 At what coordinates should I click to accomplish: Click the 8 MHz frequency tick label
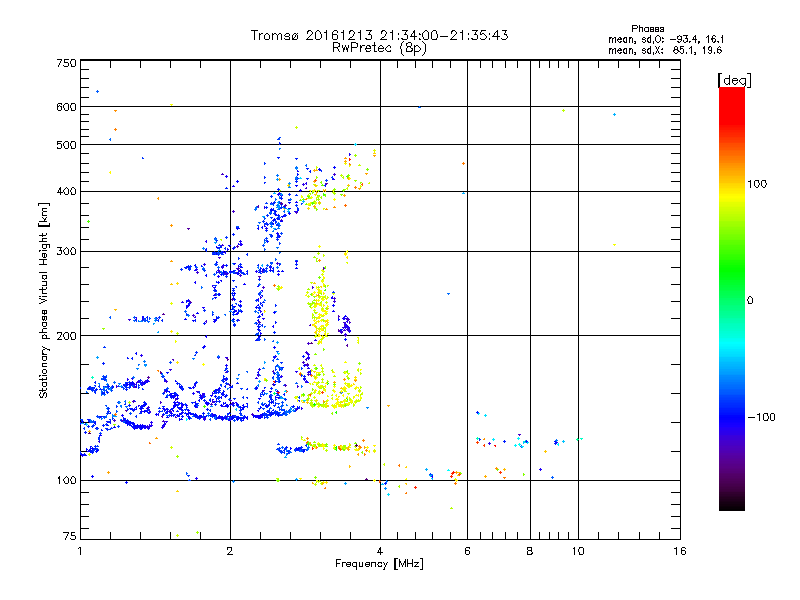[x=530, y=551]
